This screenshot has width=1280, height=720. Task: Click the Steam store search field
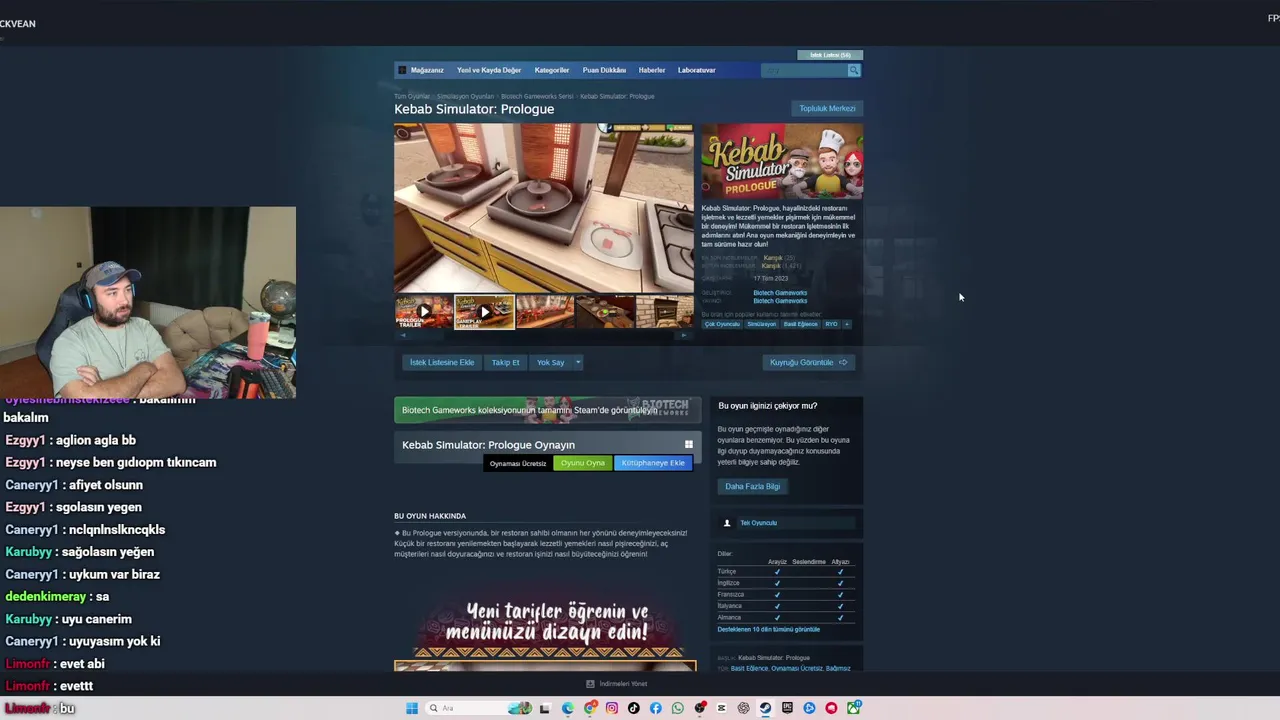804,70
